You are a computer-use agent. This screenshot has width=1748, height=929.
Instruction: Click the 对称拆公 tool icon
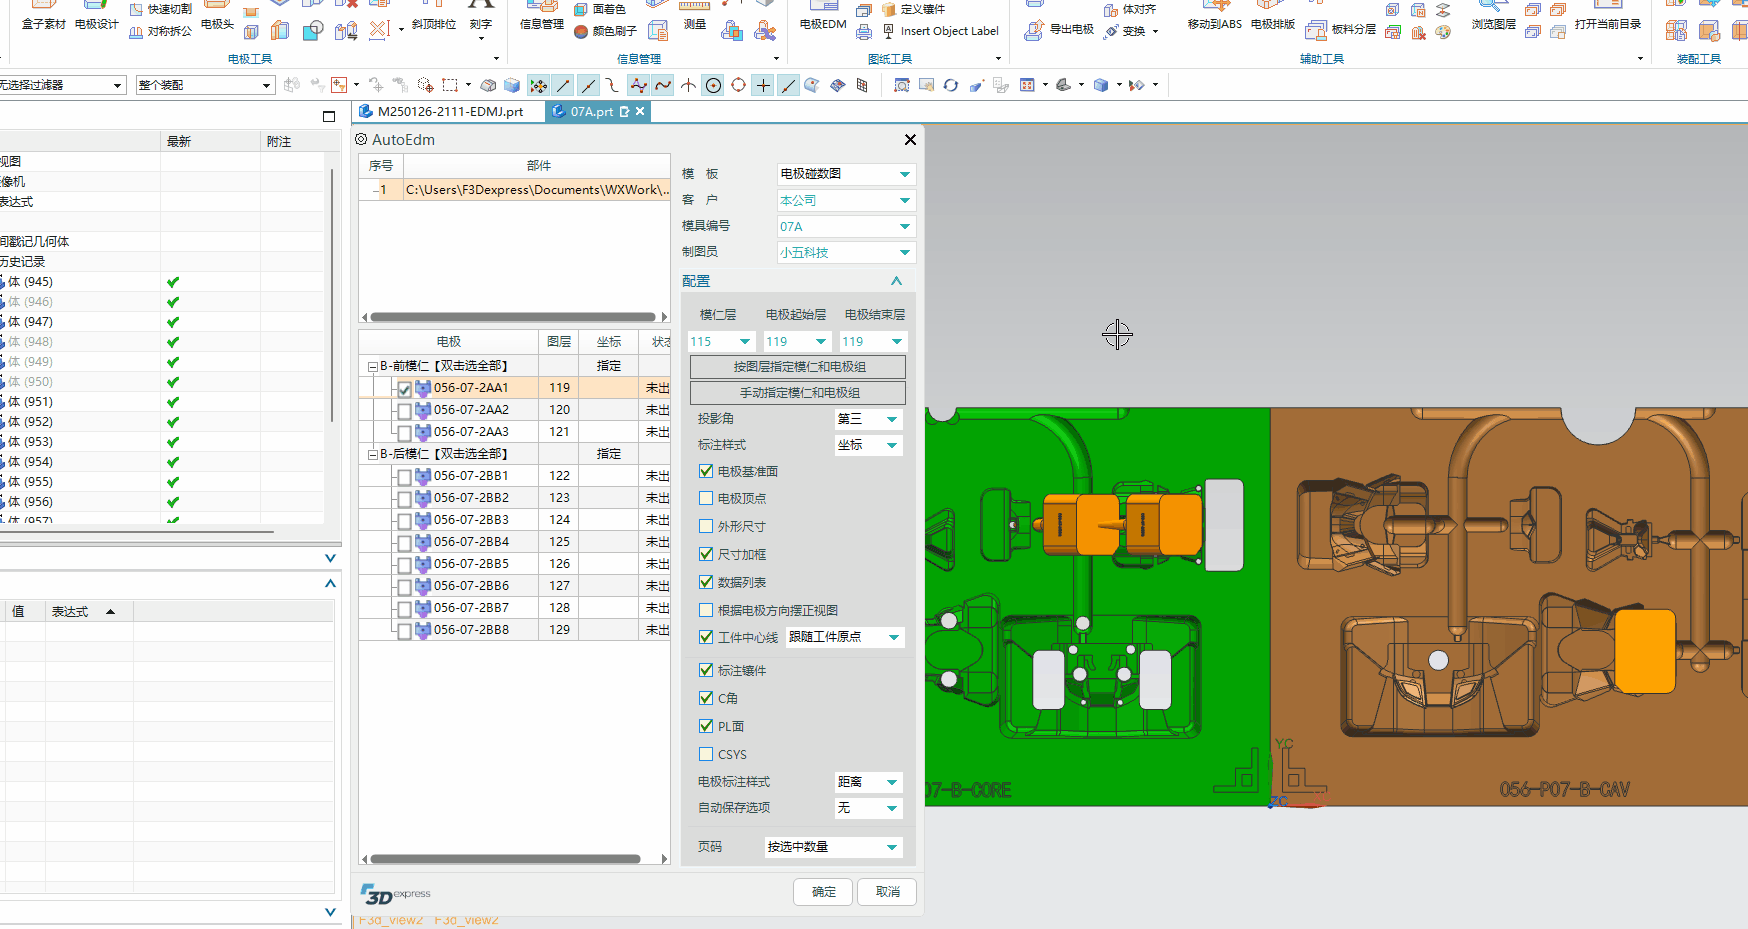coord(136,32)
